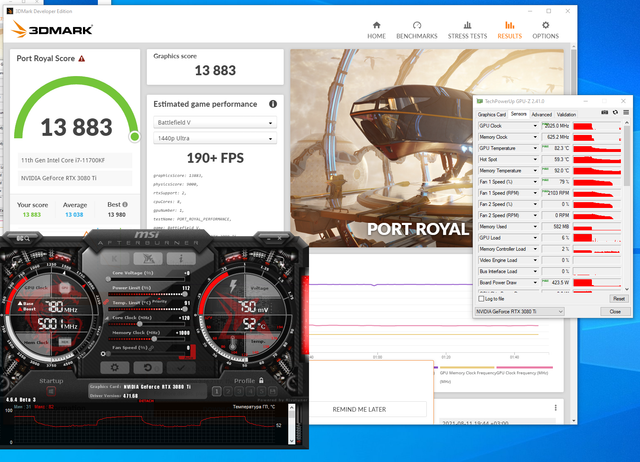Click Your score value 13 883
This screenshot has width=640, height=462.
point(32,215)
